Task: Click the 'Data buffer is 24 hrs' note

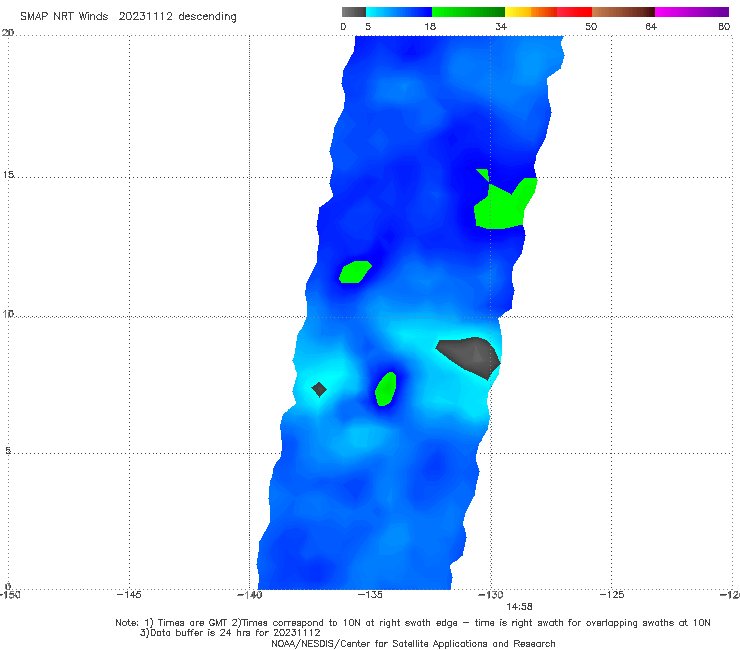Action: (x=230, y=633)
